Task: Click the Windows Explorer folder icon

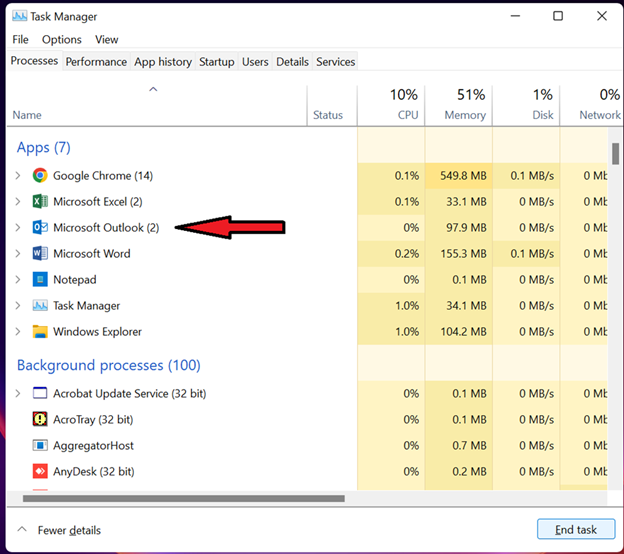Action: click(40, 332)
